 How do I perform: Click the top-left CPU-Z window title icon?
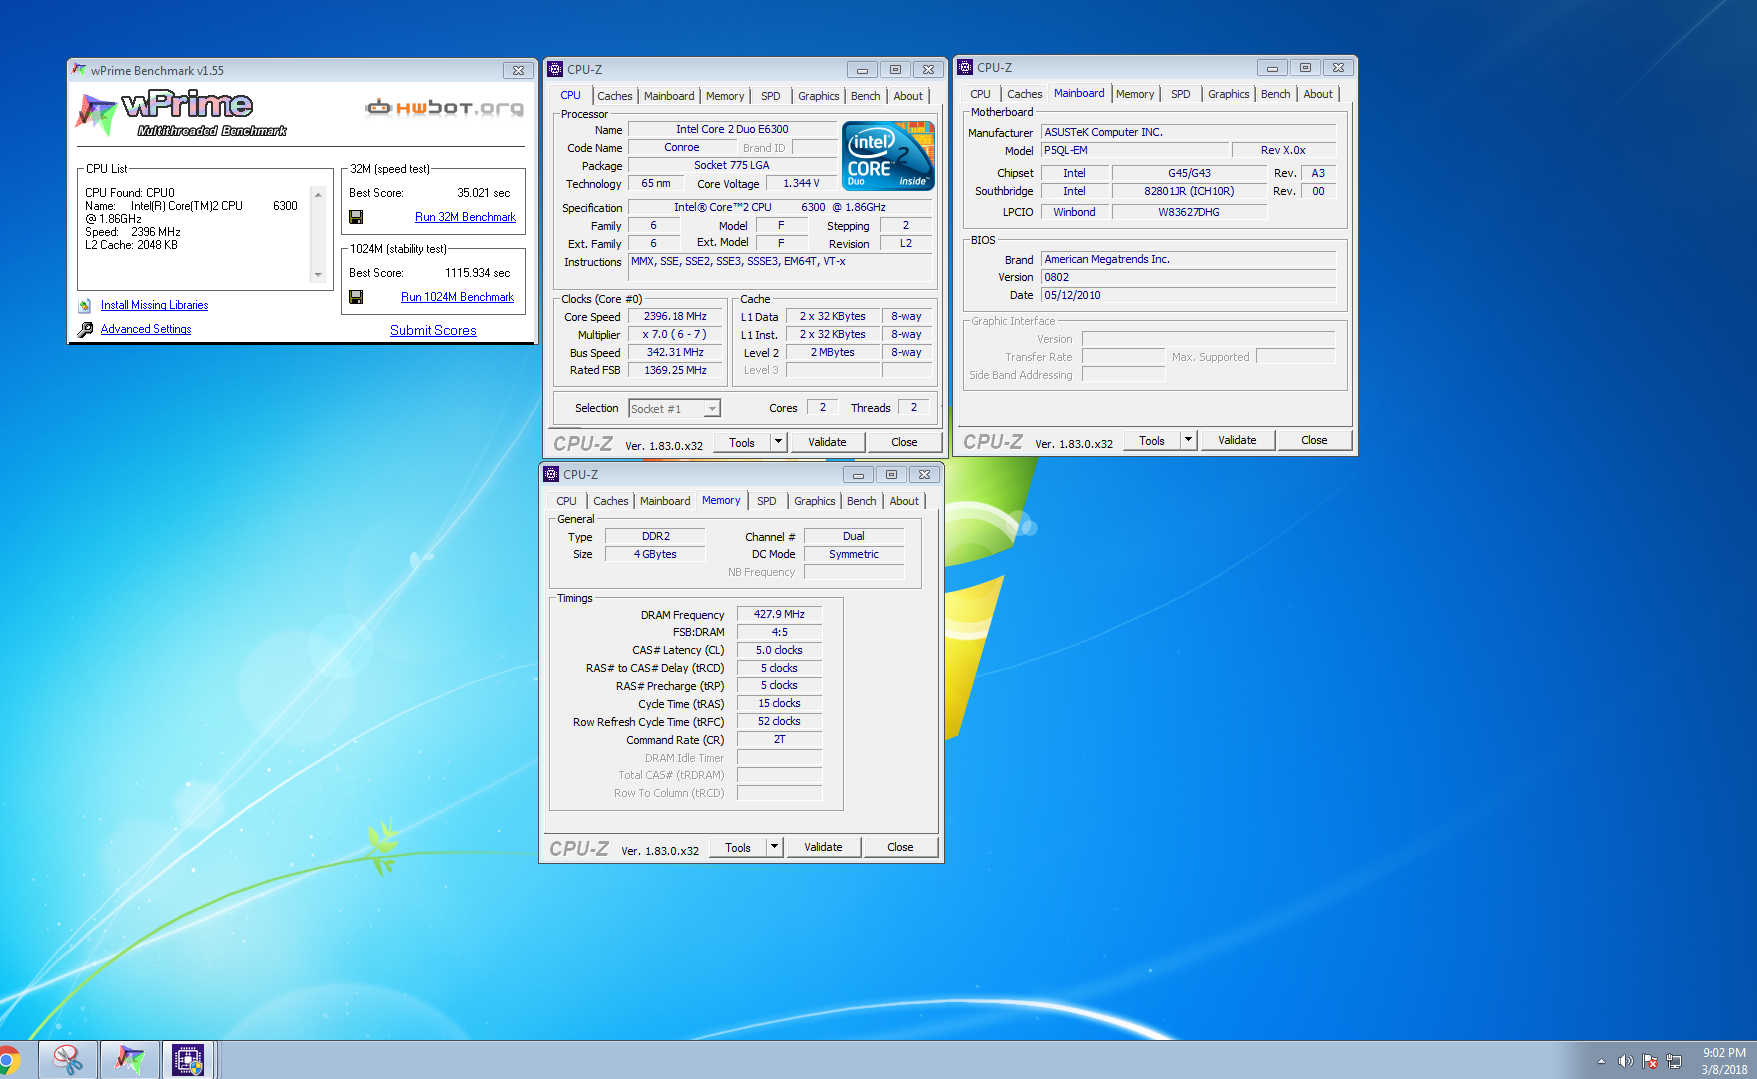click(555, 69)
